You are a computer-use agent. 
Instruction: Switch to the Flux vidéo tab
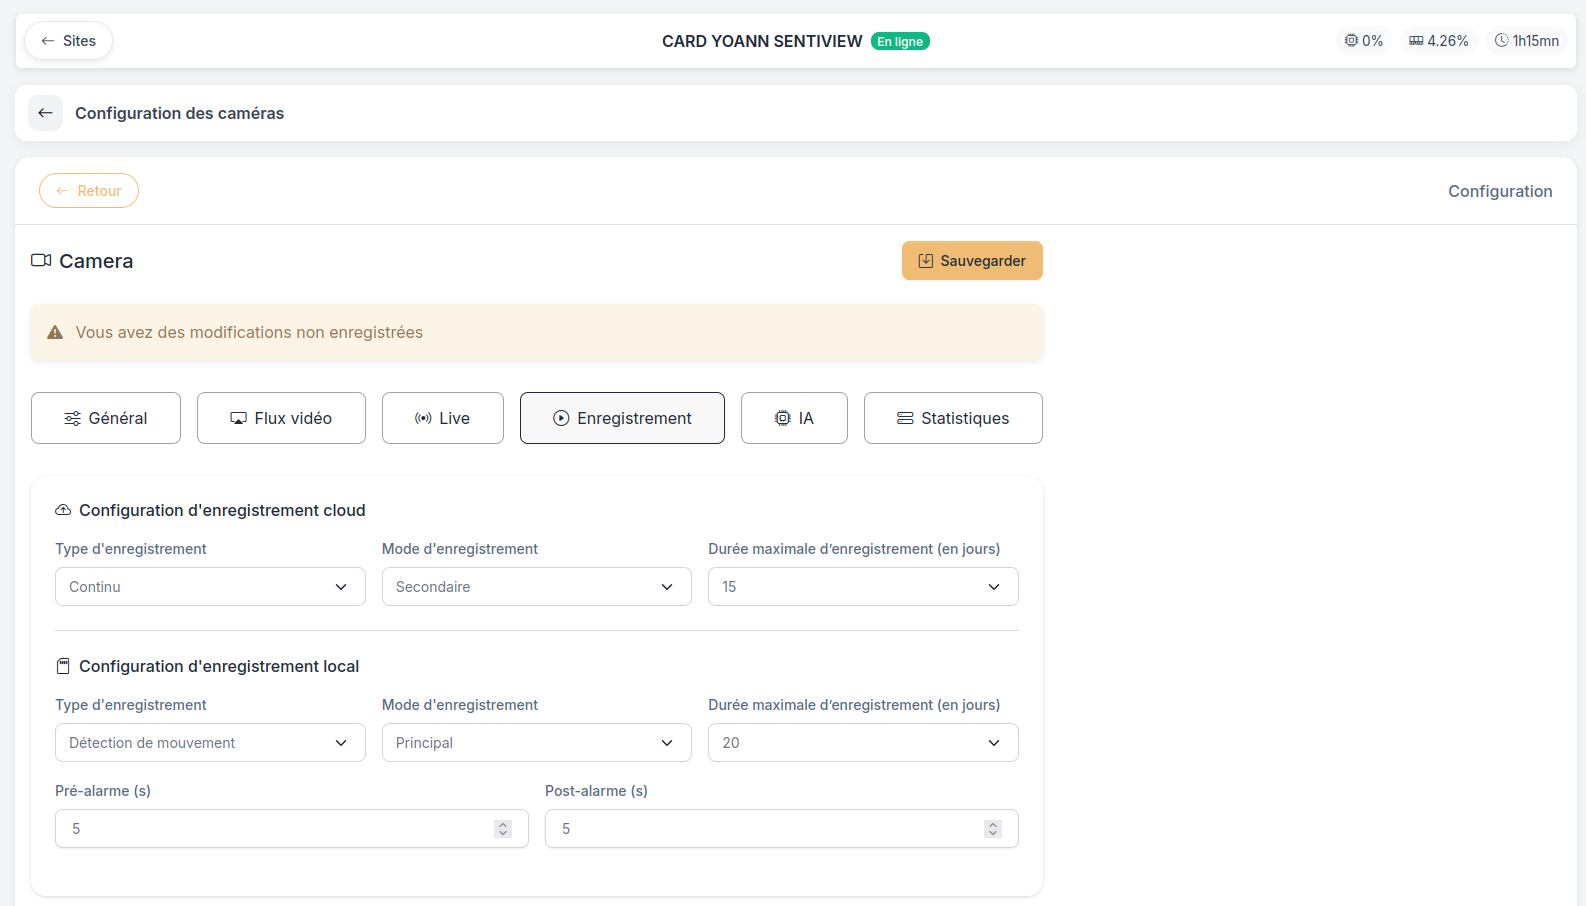point(281,418)
